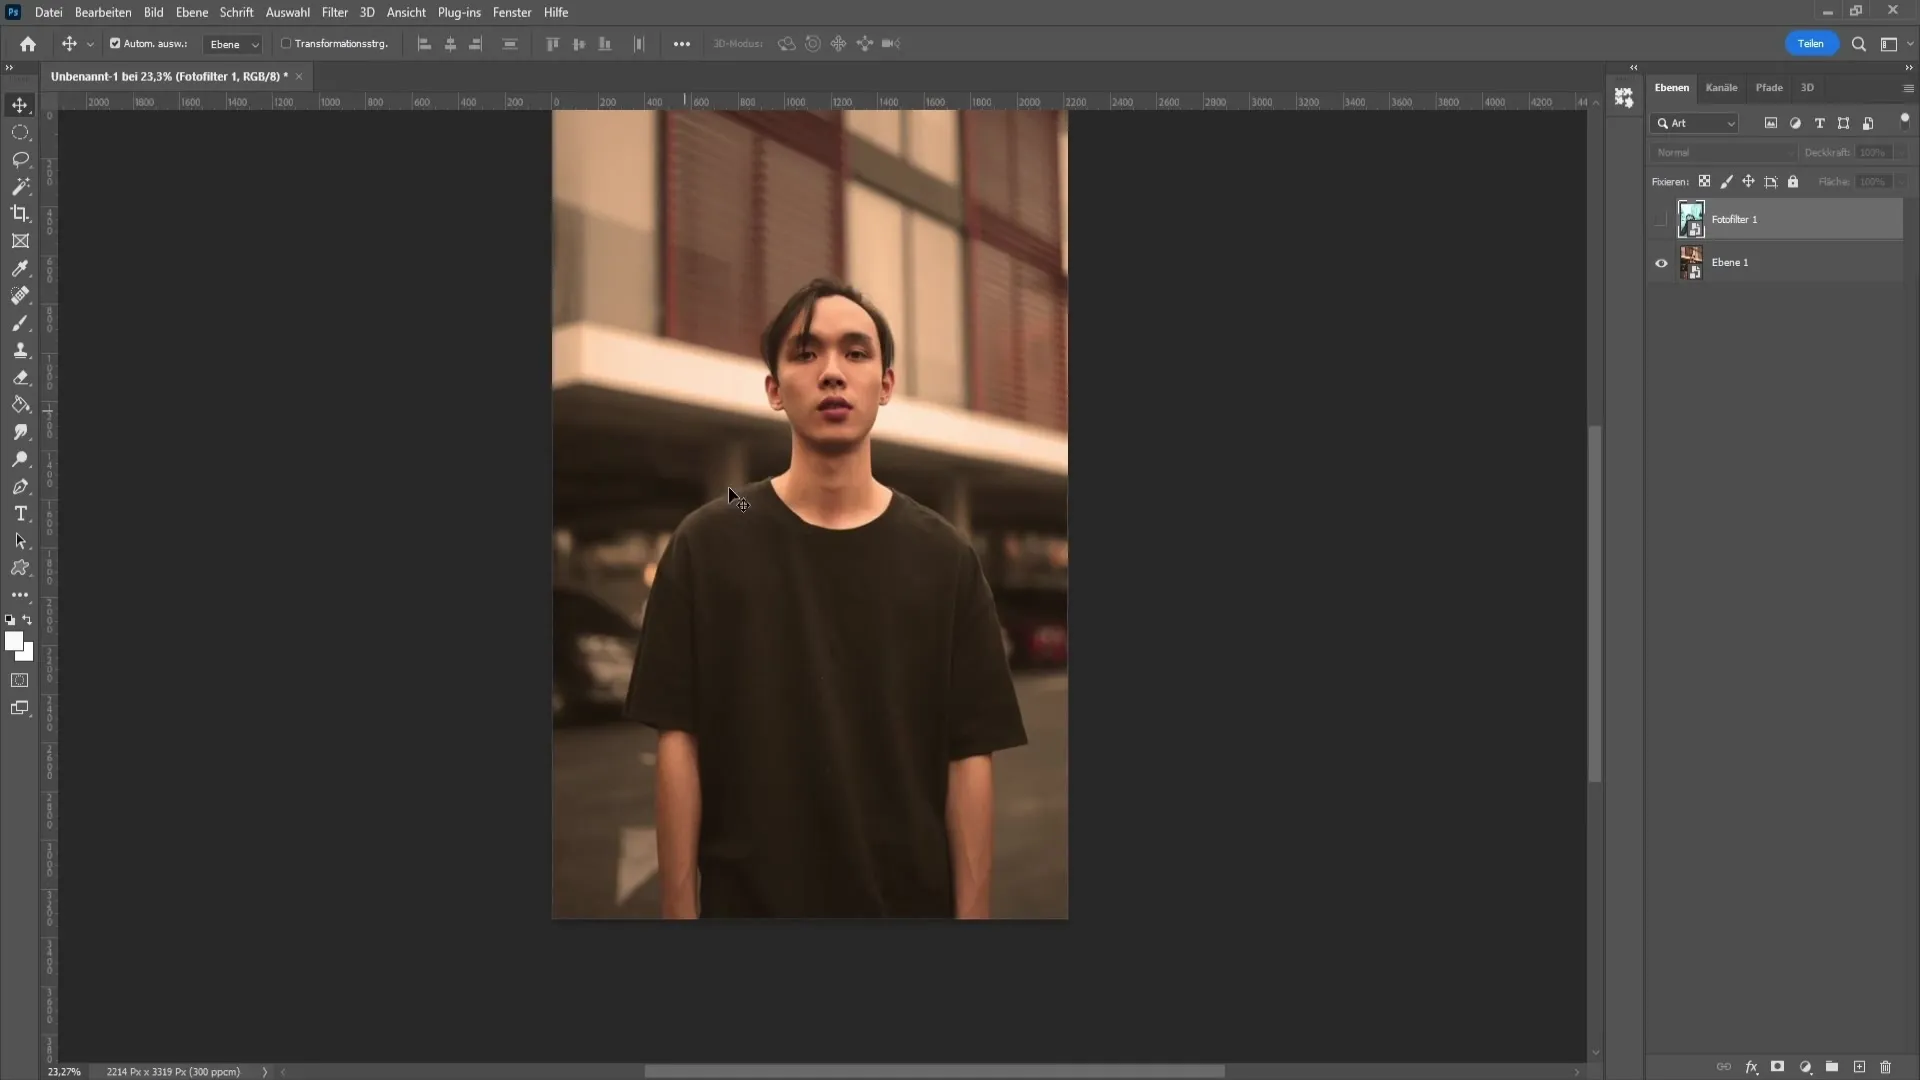Select the Pen tool
Image resolution: width=1920 pixels, height=1080 pixels.
pyautogui.click(x=20, y=487)
